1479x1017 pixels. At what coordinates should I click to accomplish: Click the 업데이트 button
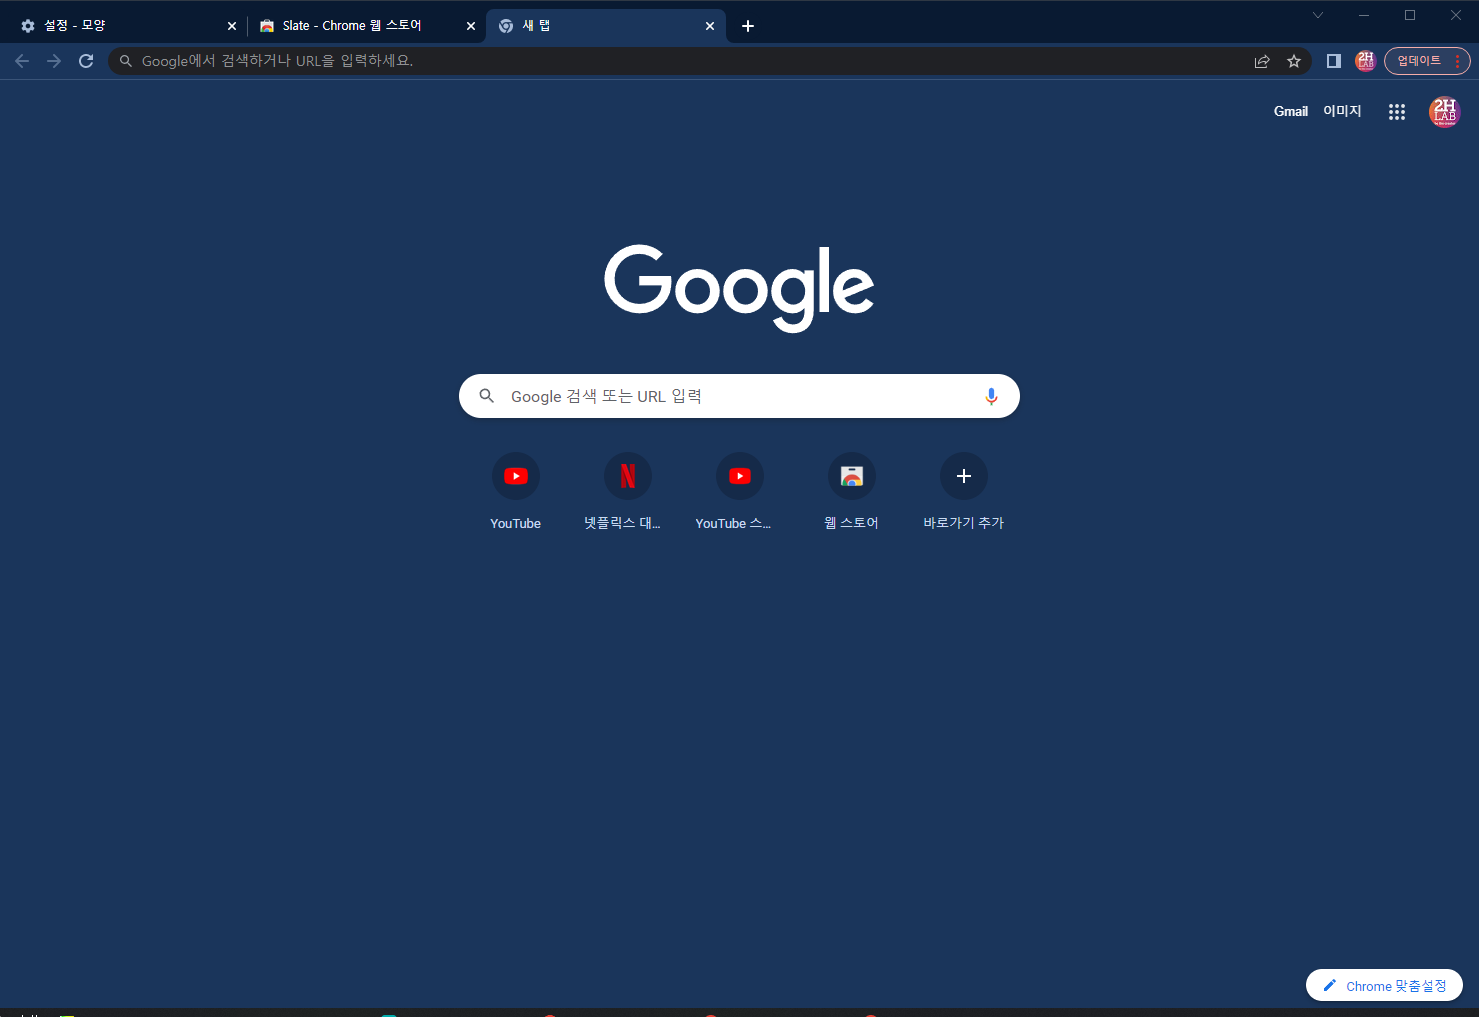click(x=1427, y=61)
